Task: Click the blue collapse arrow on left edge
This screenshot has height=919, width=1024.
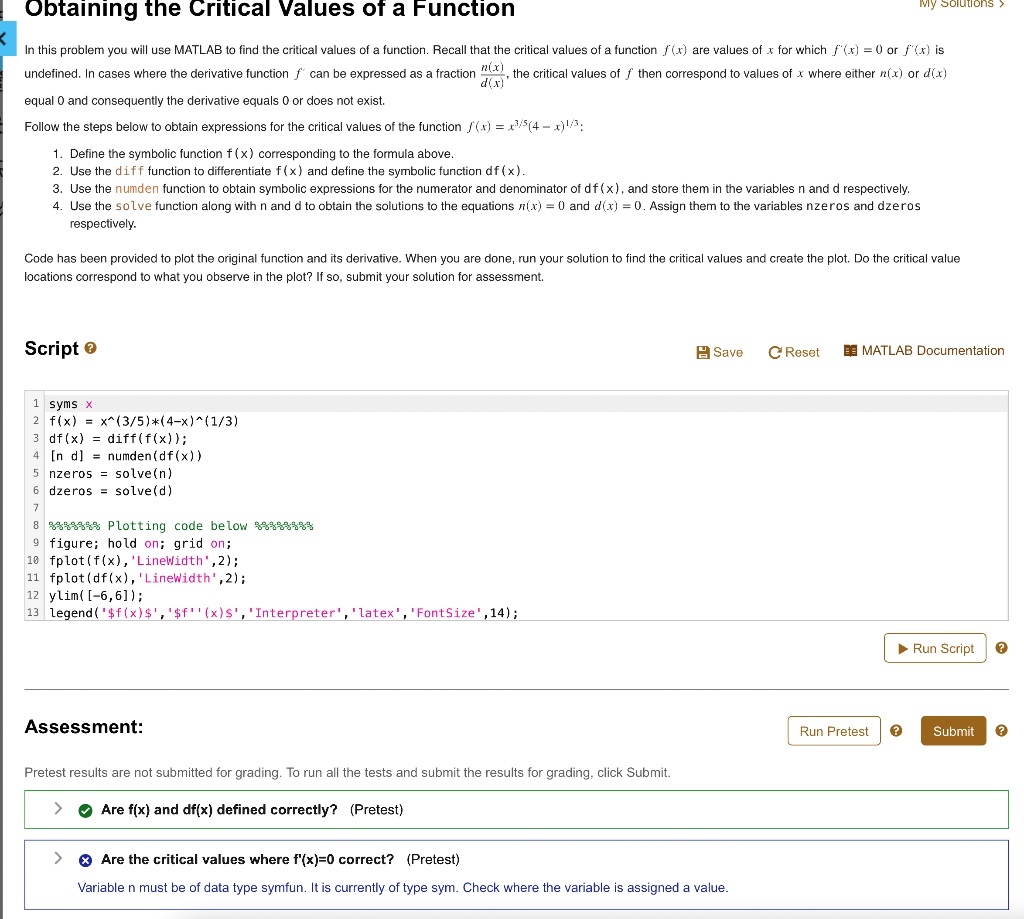Action: [5, 38]
